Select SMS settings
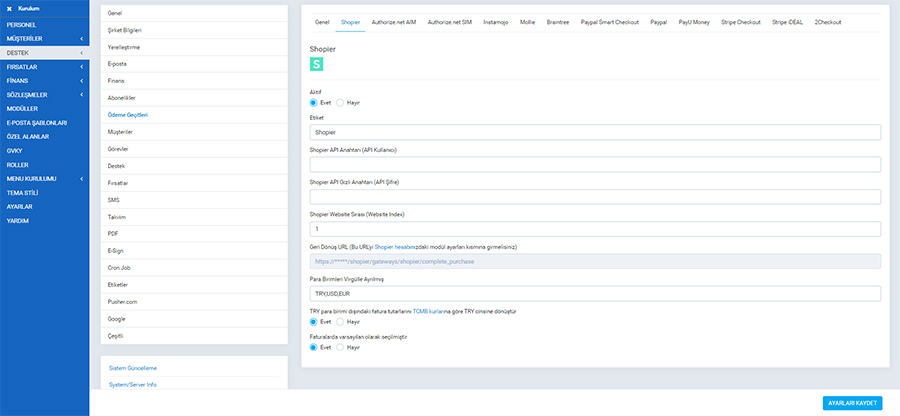This screenshot has height=416, width=900. pos(194,200)
